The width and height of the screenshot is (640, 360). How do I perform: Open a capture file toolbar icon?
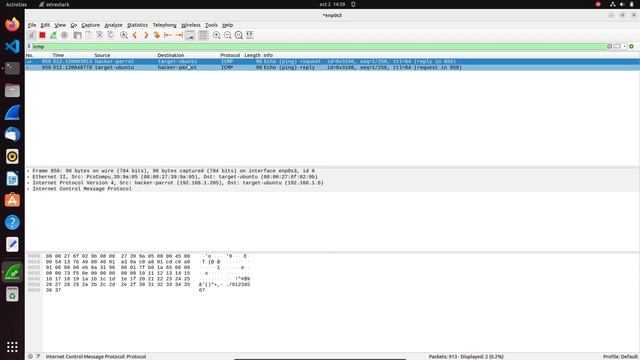pyautogui.click(x=78, y=35)
